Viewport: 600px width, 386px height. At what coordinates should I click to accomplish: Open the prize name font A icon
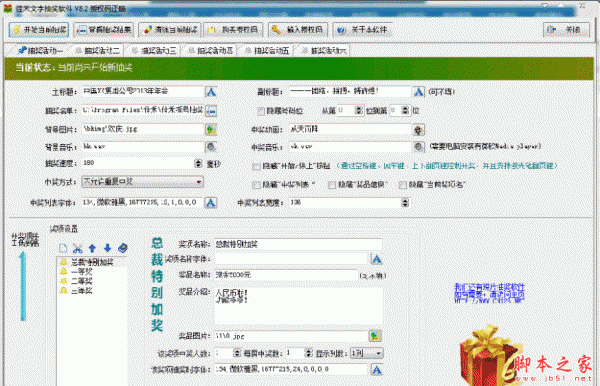[377, 259]
